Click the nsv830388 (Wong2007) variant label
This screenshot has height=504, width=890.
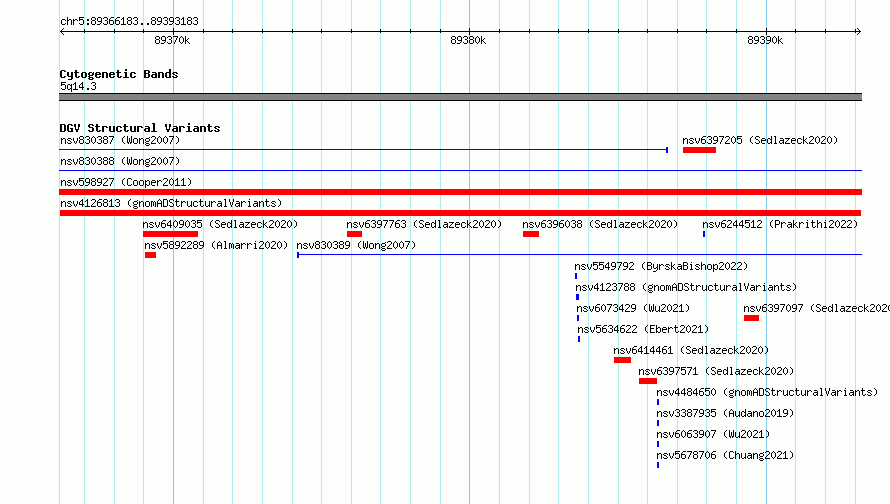point(120,161)
